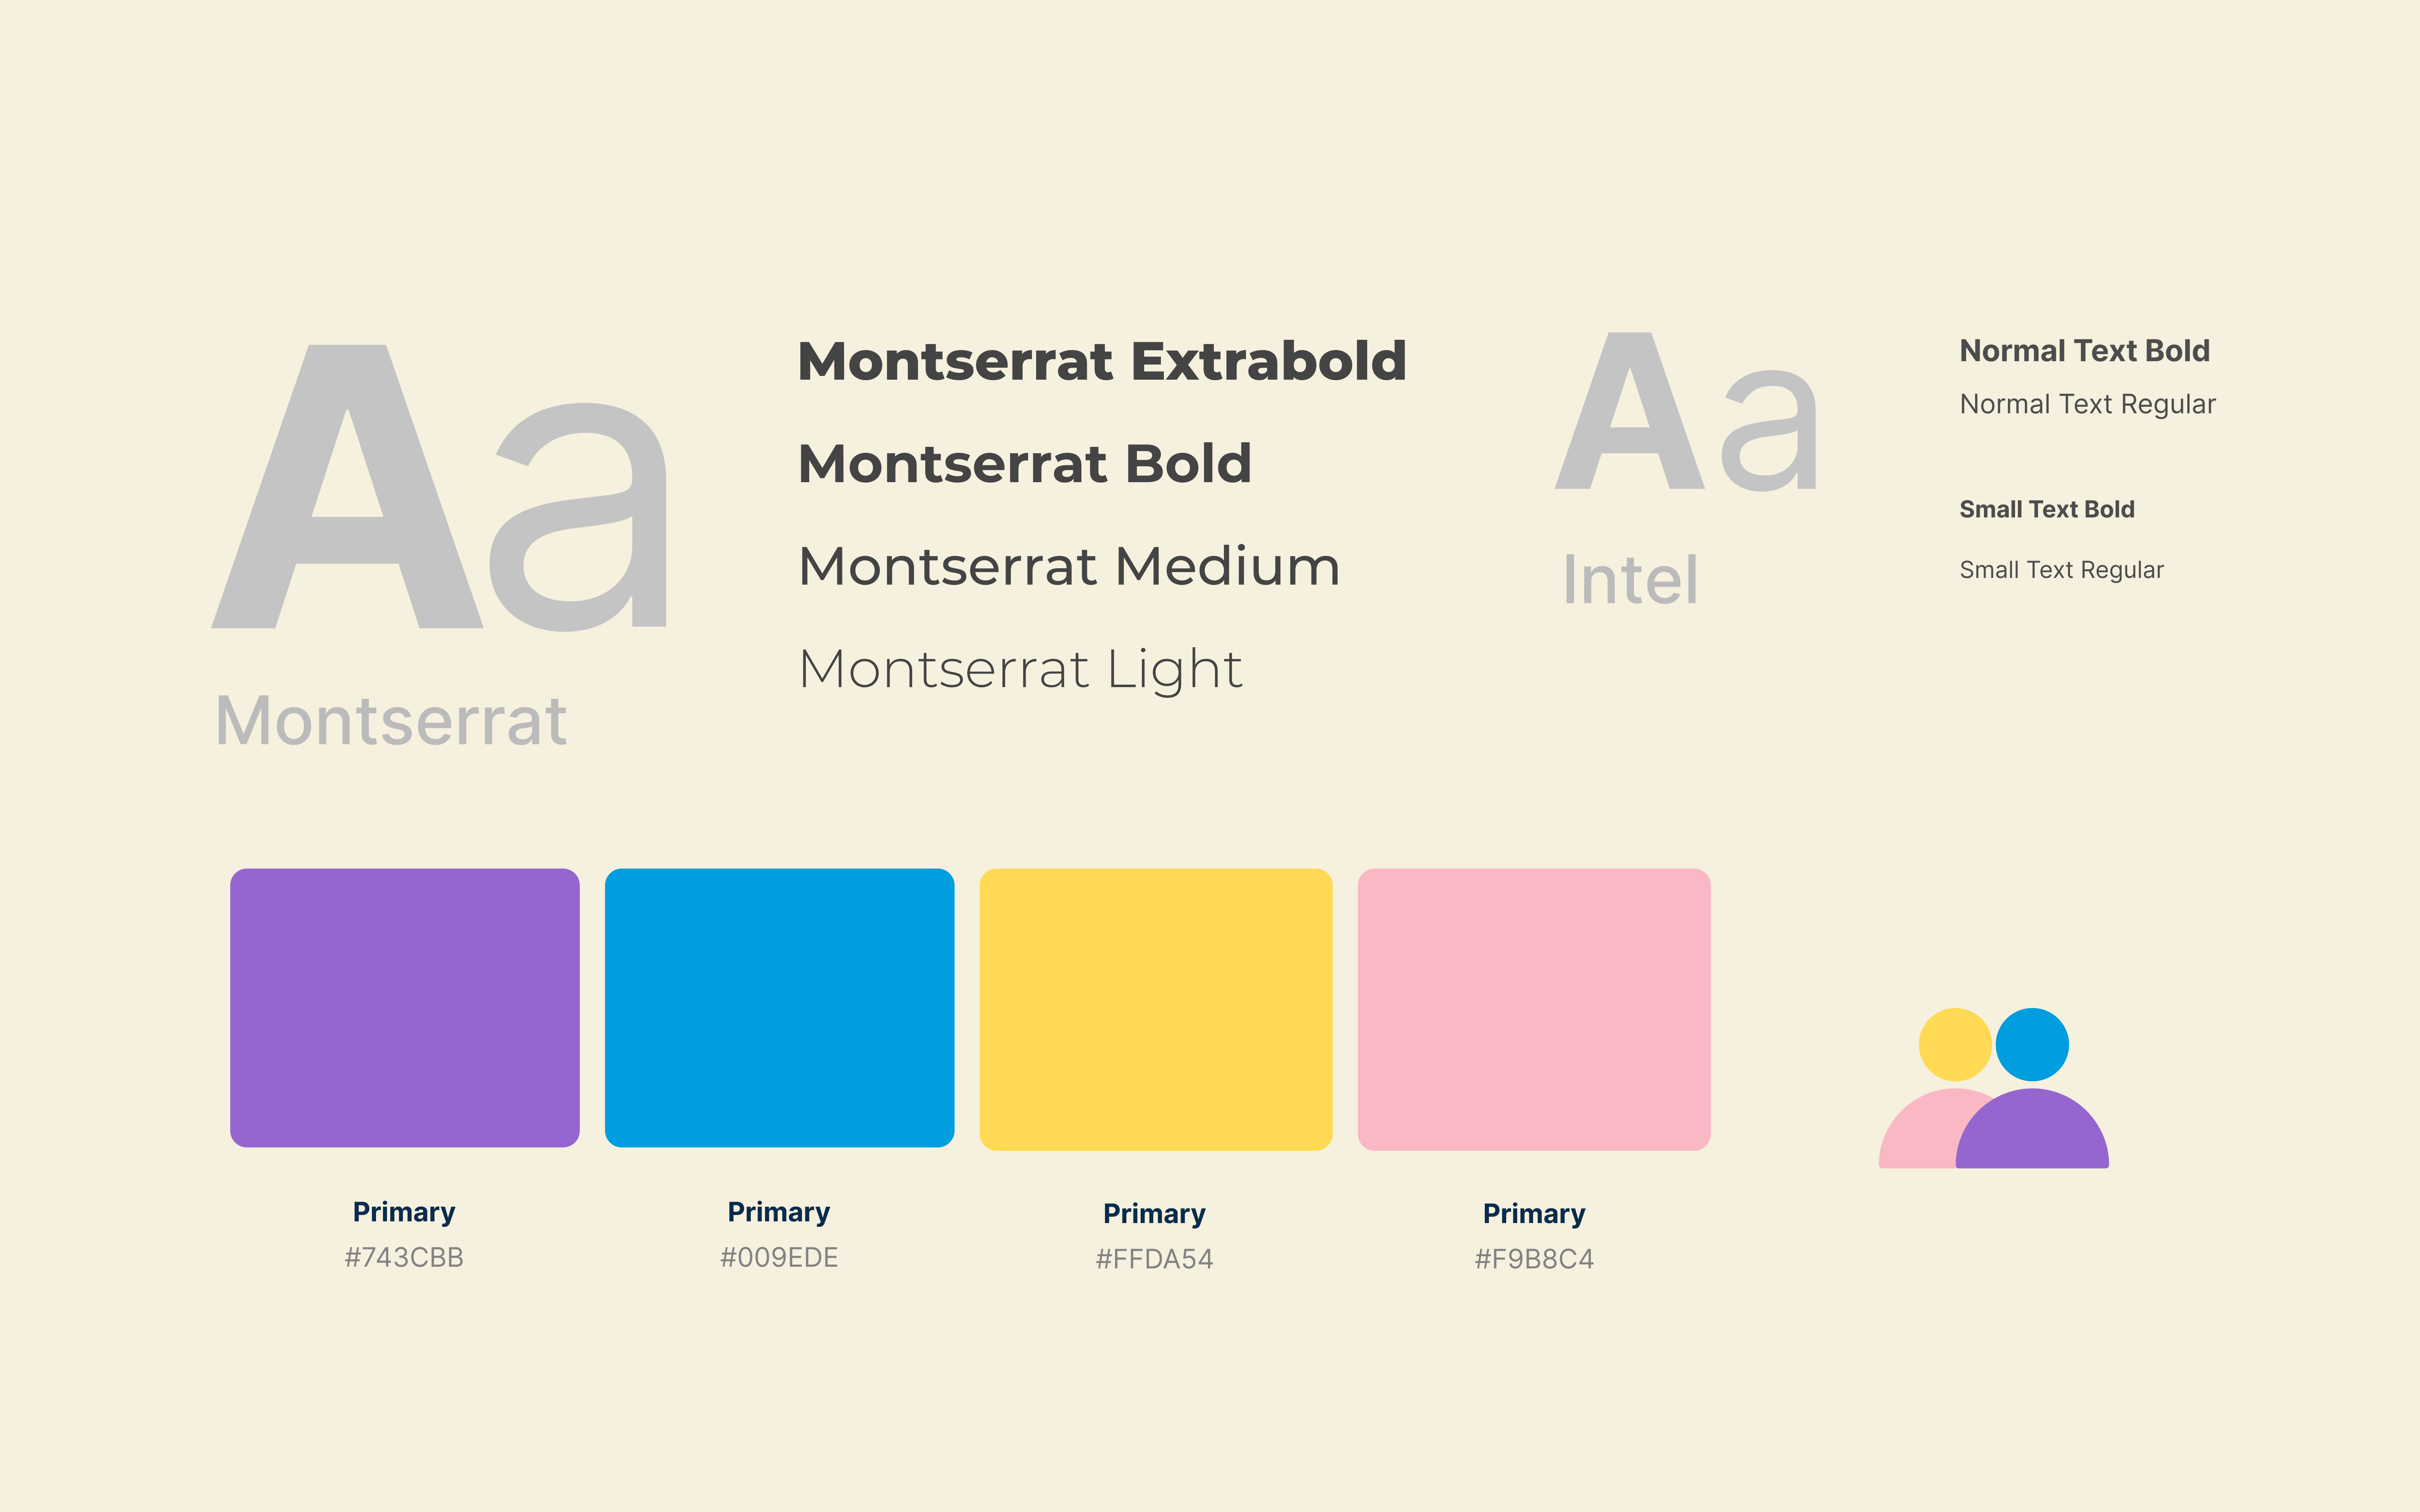The height and width of the screenshot is (1512, 2420).
Task: Click the #009EDE hex code label
Action: (x=779, y=1257)
